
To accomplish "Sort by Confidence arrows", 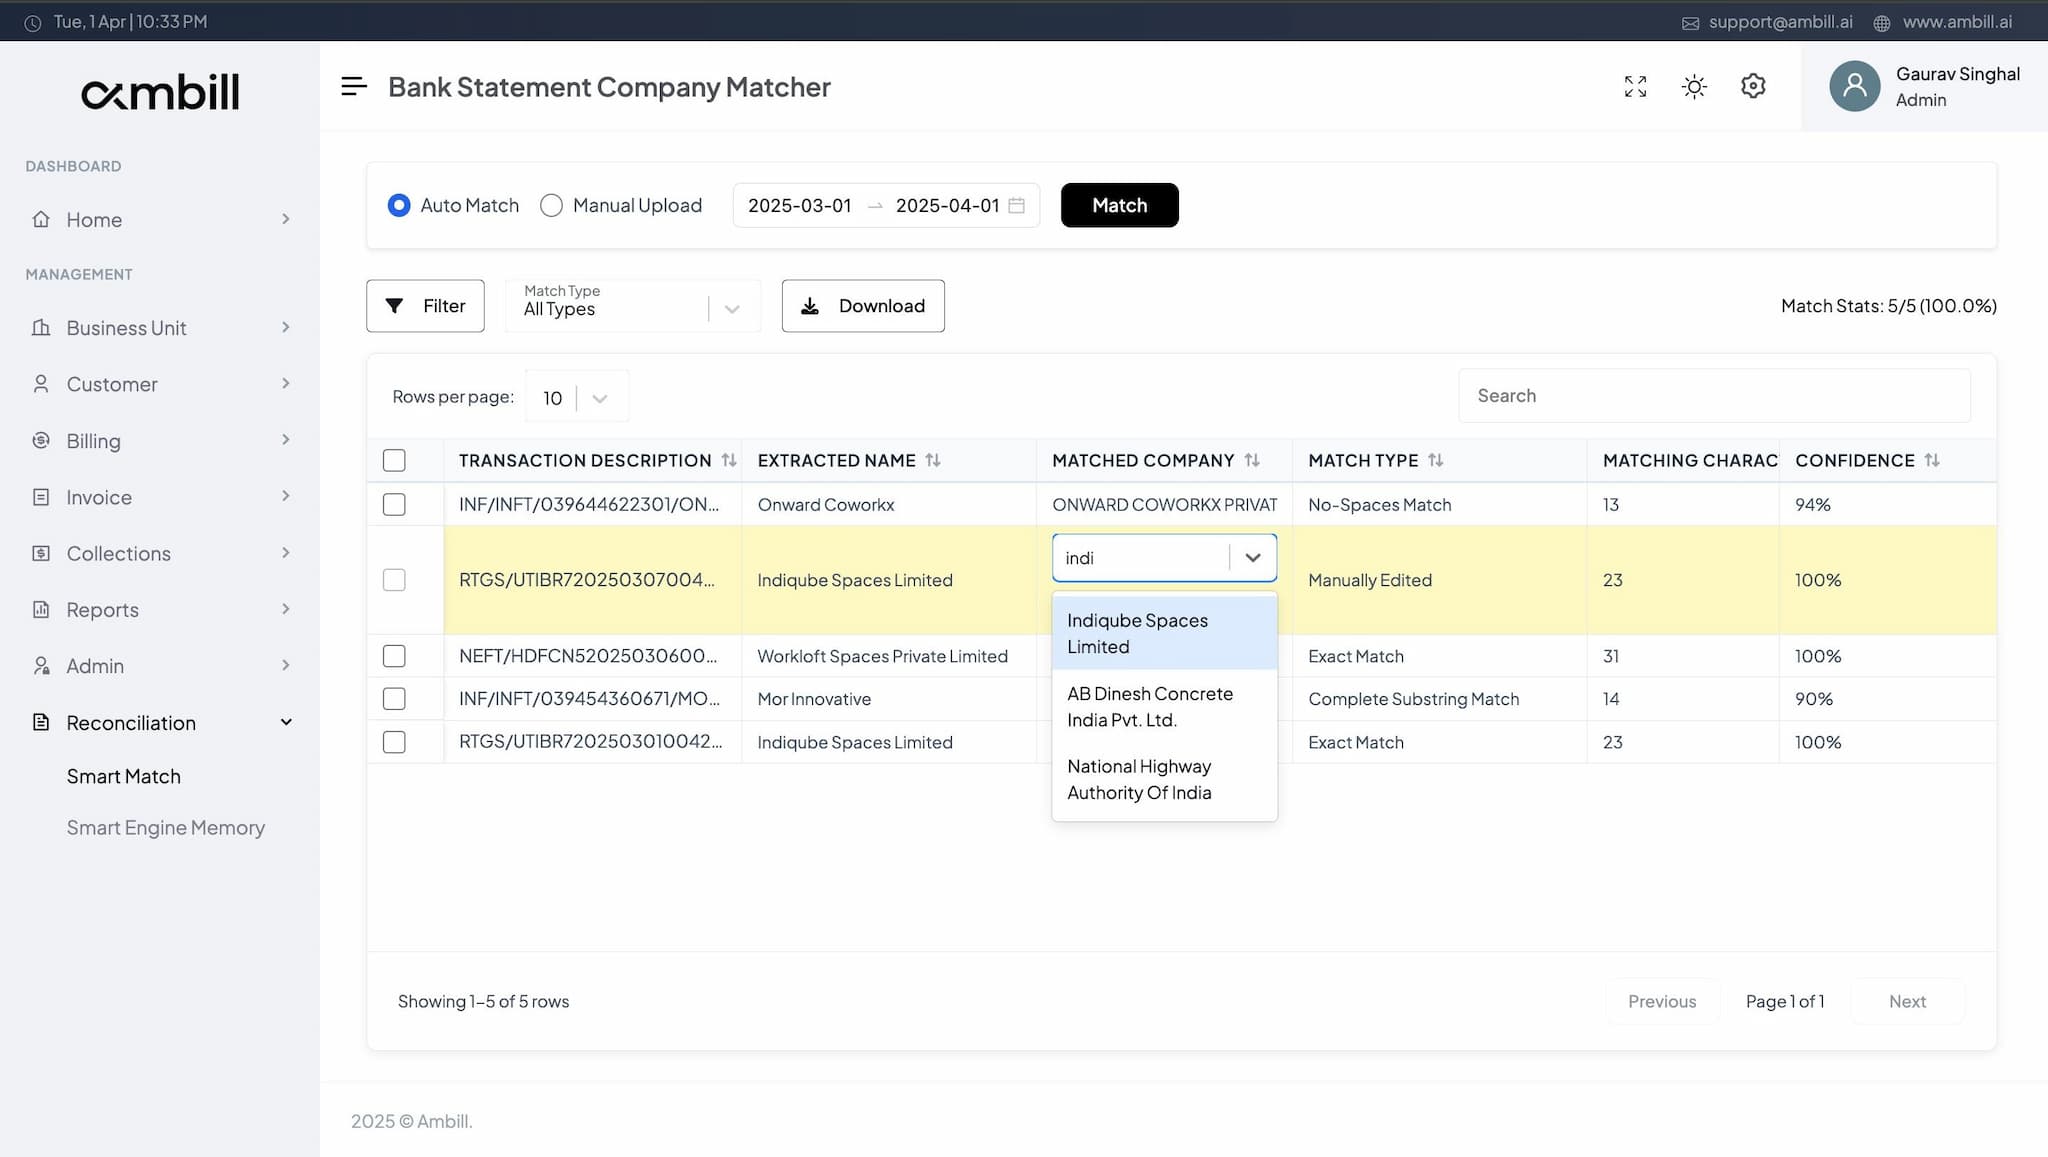I will (1932, 460).
